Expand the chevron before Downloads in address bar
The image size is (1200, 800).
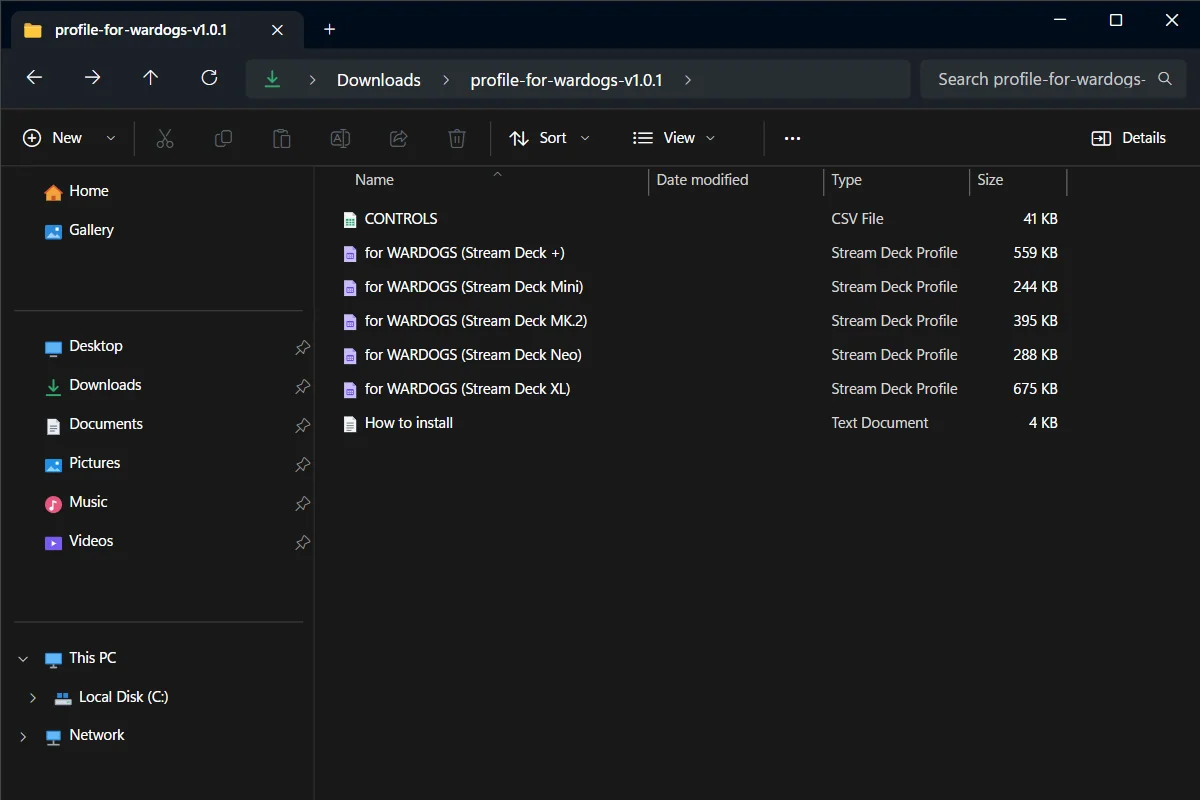[x=313, y=80]
